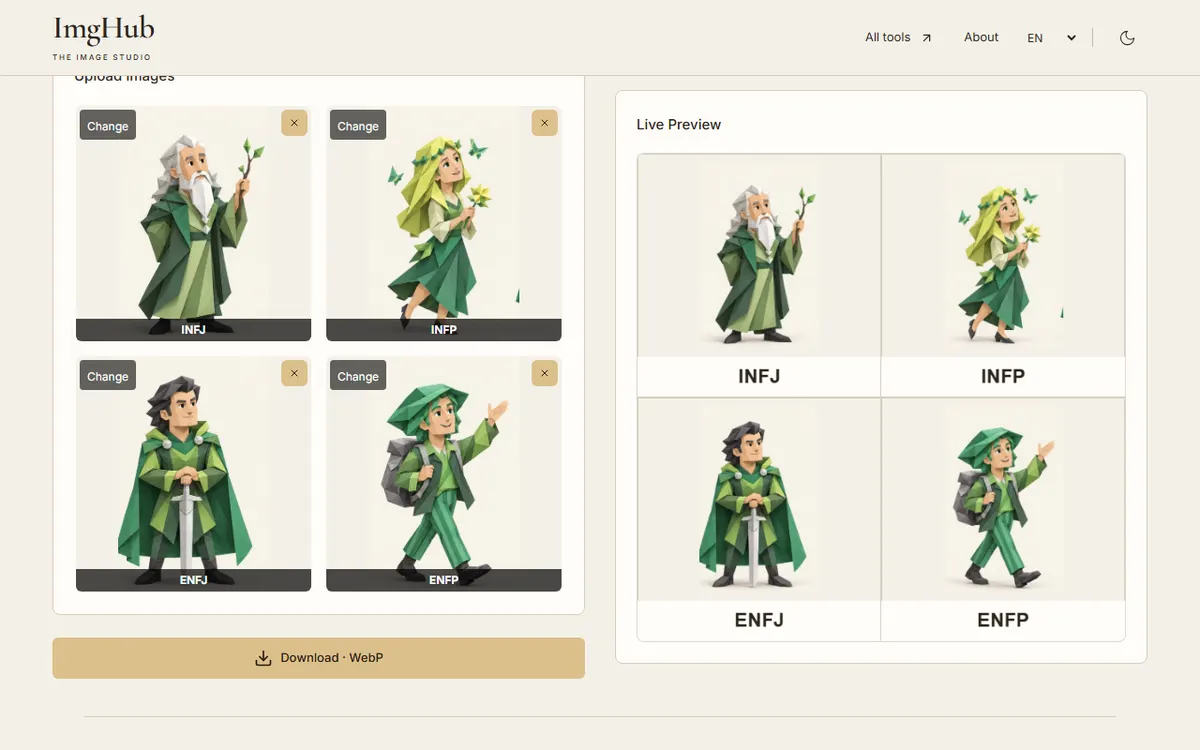The height and width of the screenshot is (750, 1200).
Task: Remove the INFJ image
Action: pos(294,123)
